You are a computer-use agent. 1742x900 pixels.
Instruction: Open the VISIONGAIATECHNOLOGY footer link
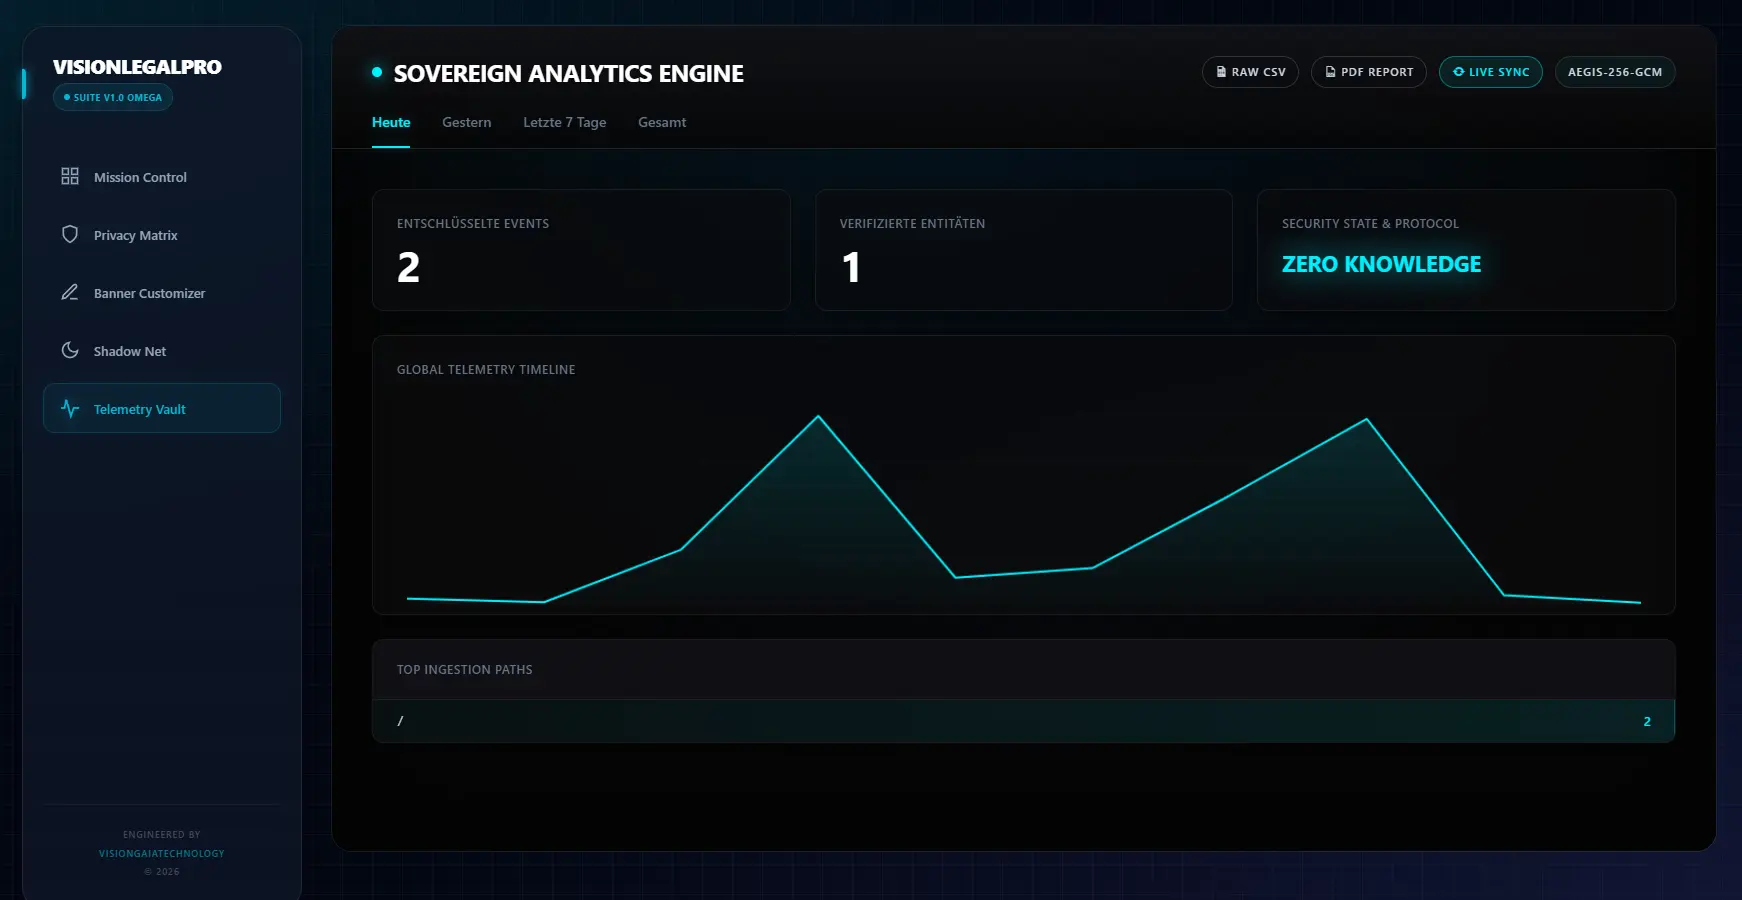tap(162, 853)
